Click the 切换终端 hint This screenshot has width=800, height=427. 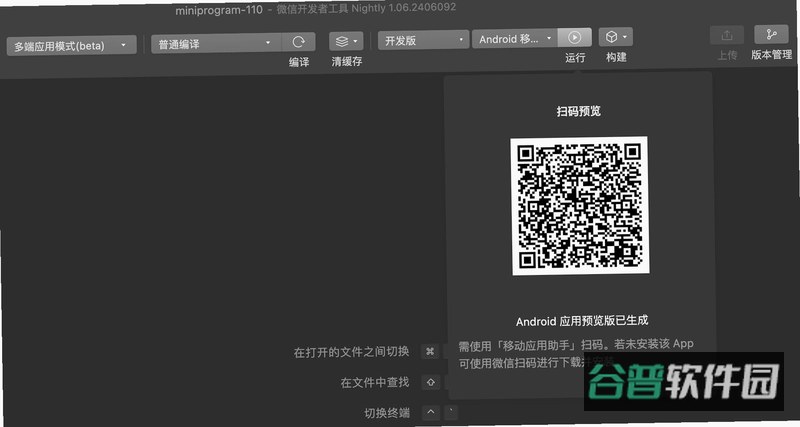pyautogui.click(x=387, y=412)
